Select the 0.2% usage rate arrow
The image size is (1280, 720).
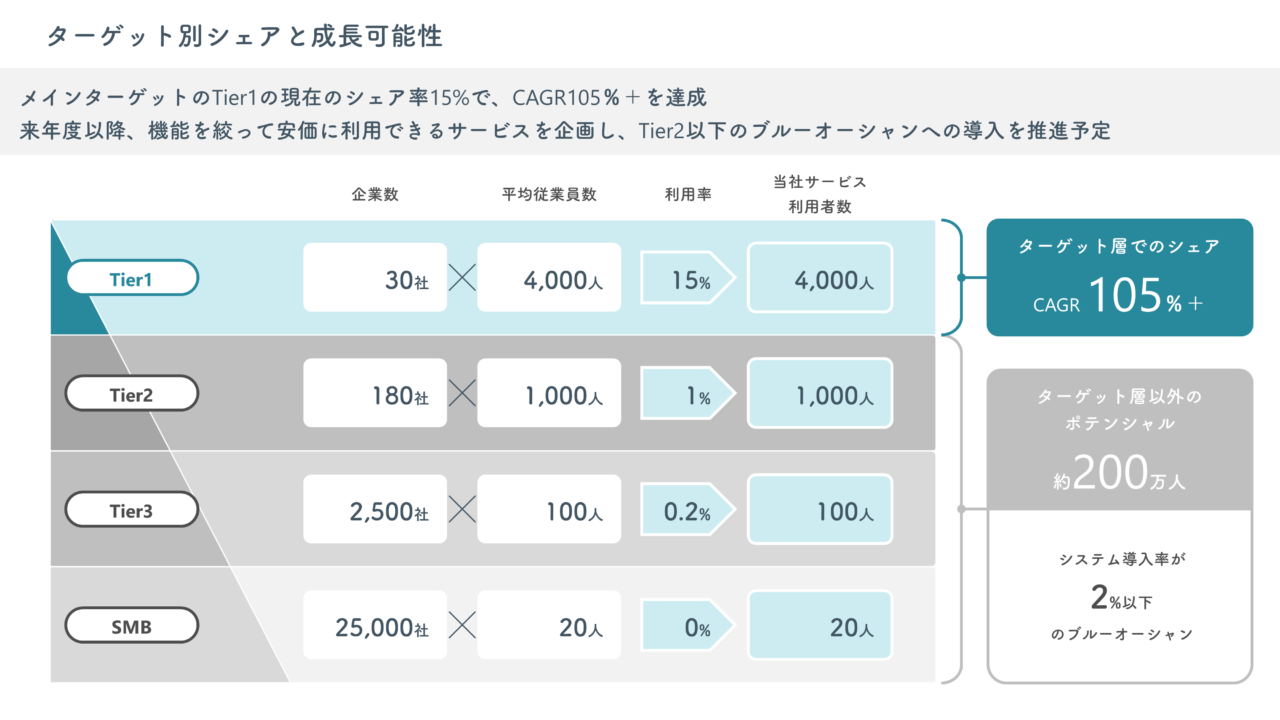click(x=688, y=510)
